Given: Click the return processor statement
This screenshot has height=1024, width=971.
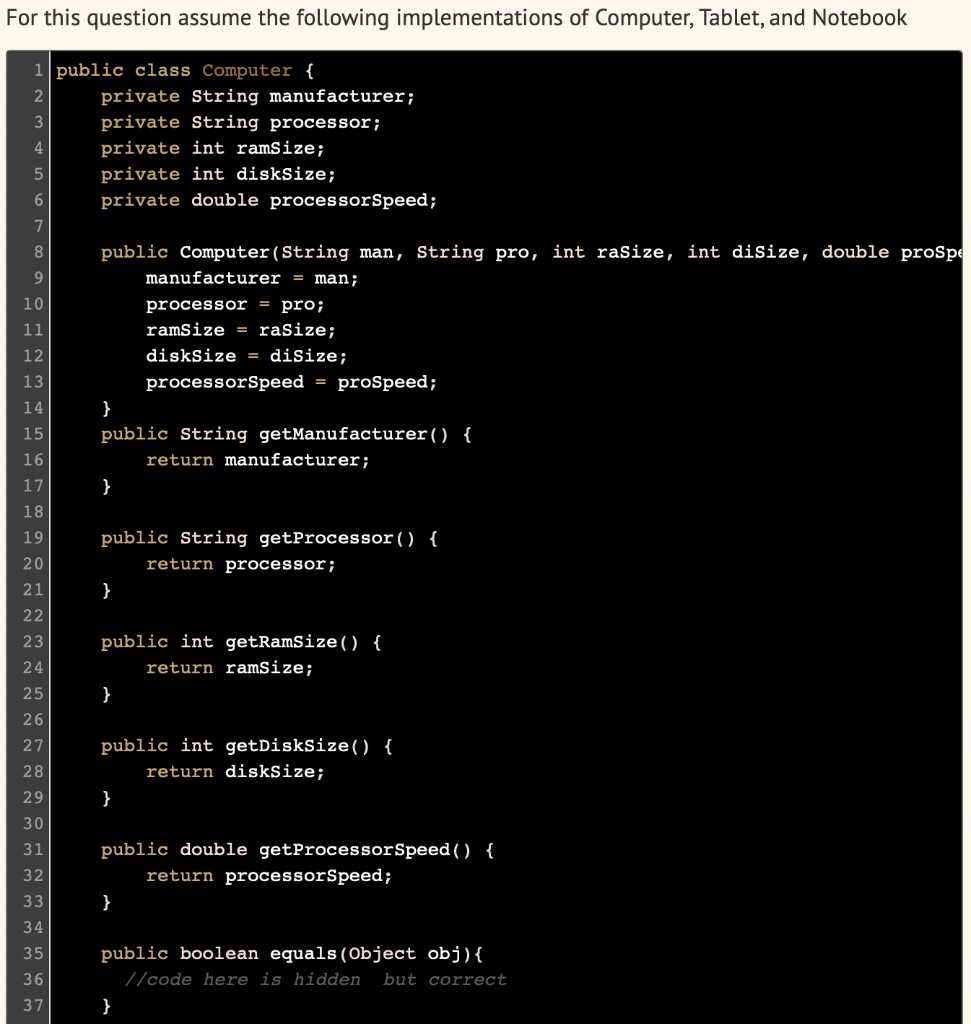Looking at the screenshot, I should pos(240,564).
